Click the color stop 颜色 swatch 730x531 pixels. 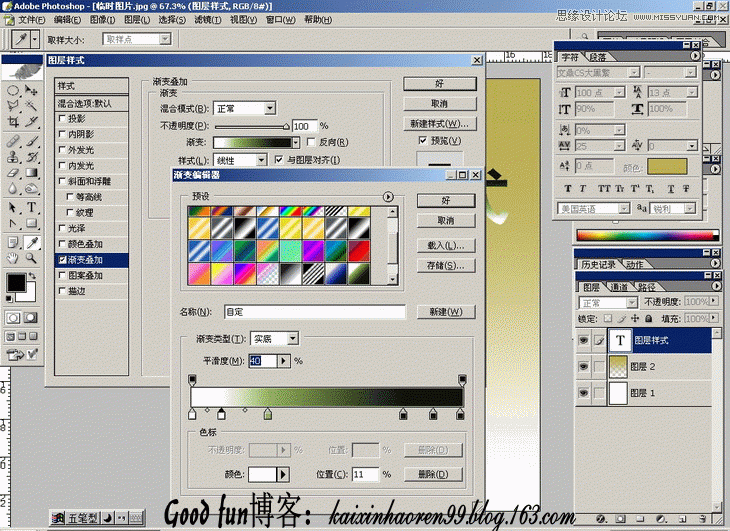pyautogui.click(x=263, y=474)
